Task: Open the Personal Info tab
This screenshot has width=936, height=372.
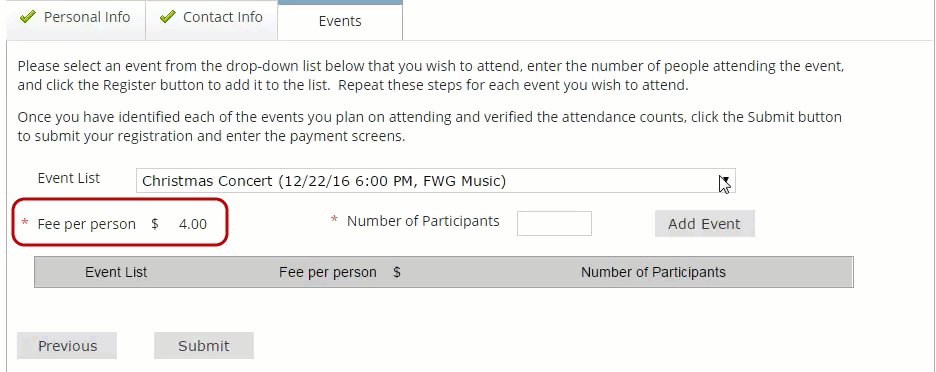Action: pyautogui.click(x=76, y=20)
